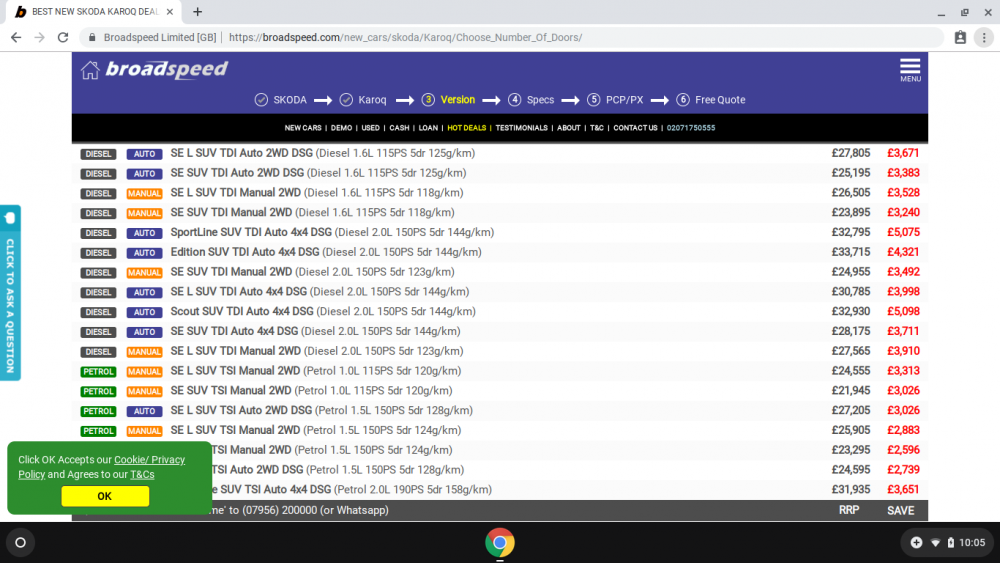
Task: Close the Skoda Karoq deals tab
Action: tap(170, 11)
